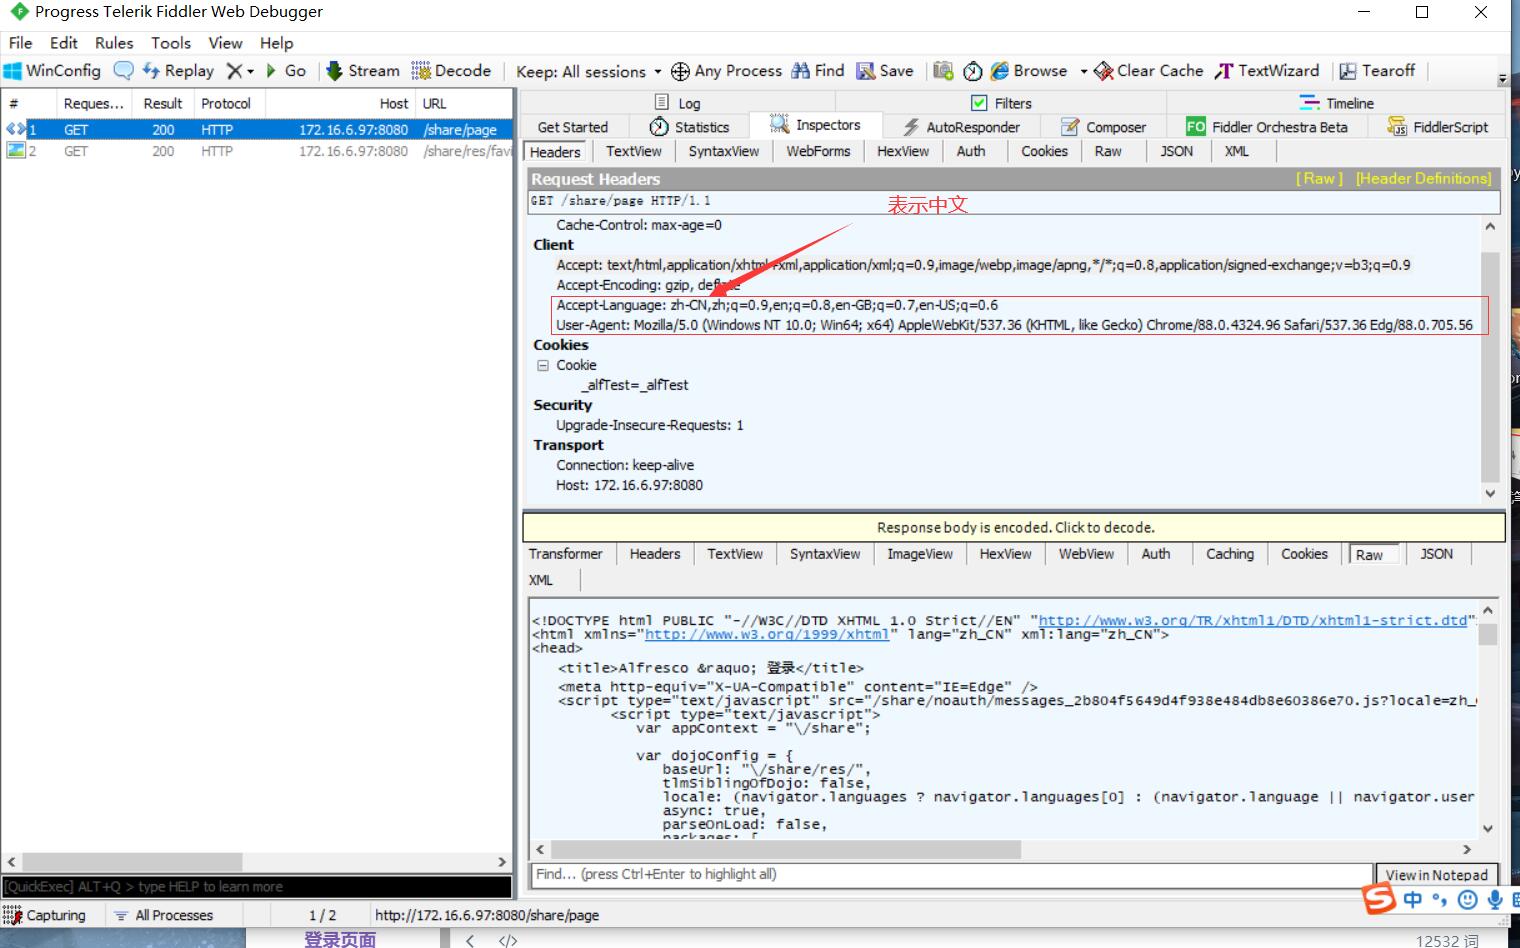Click the All Processes status filter
The width and height of the screenshot is (1520, 948).
[x=164, y=915]
